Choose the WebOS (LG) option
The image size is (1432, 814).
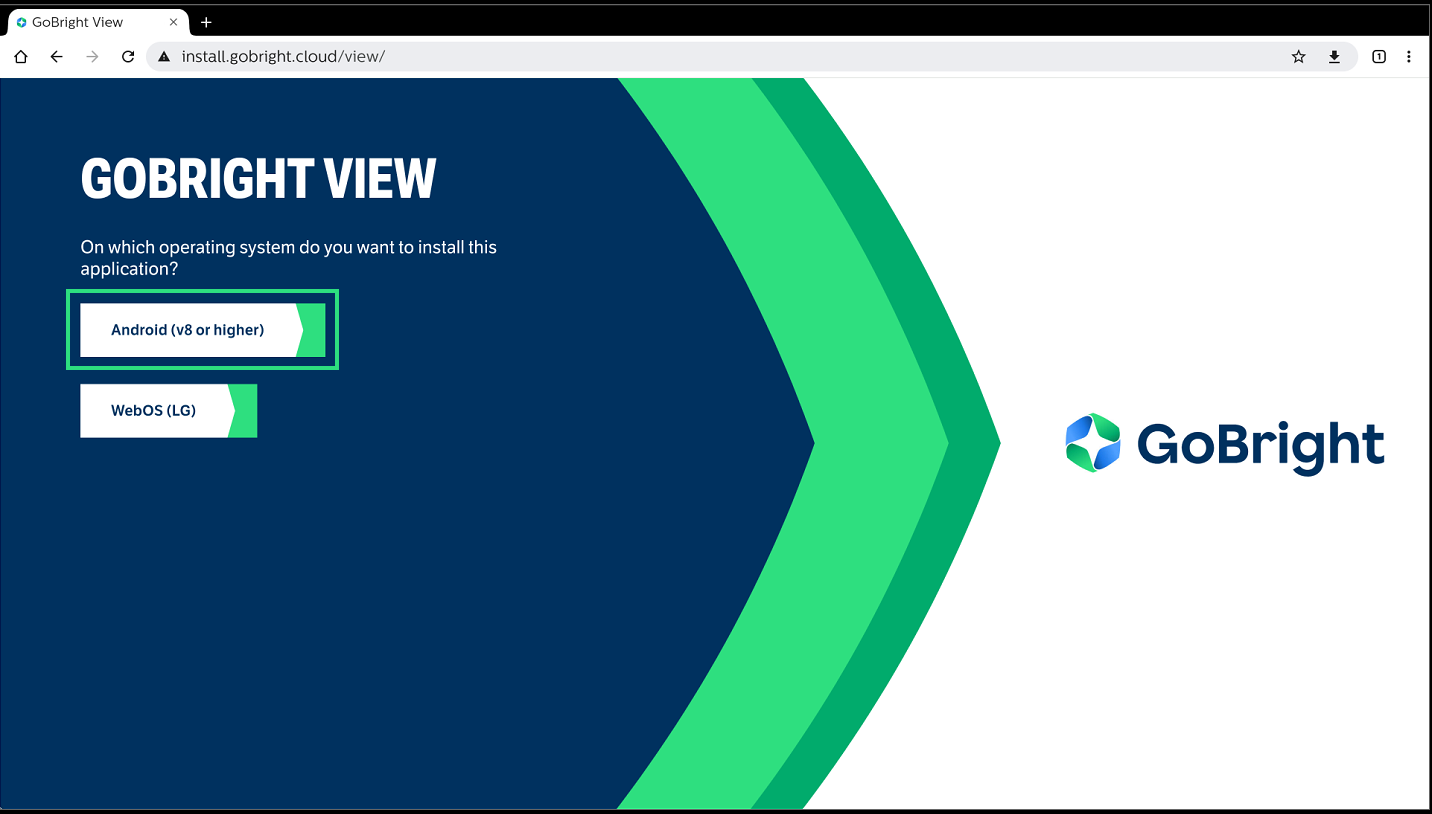tap(154, 411)
